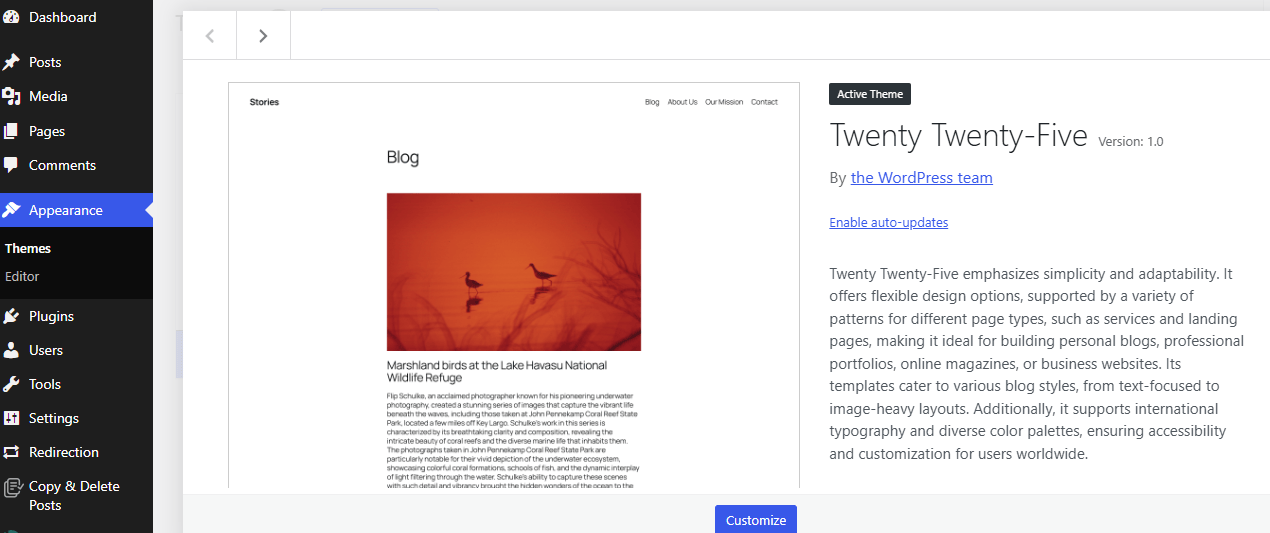Click the Plugins plug icon

(x=11, y=316)
